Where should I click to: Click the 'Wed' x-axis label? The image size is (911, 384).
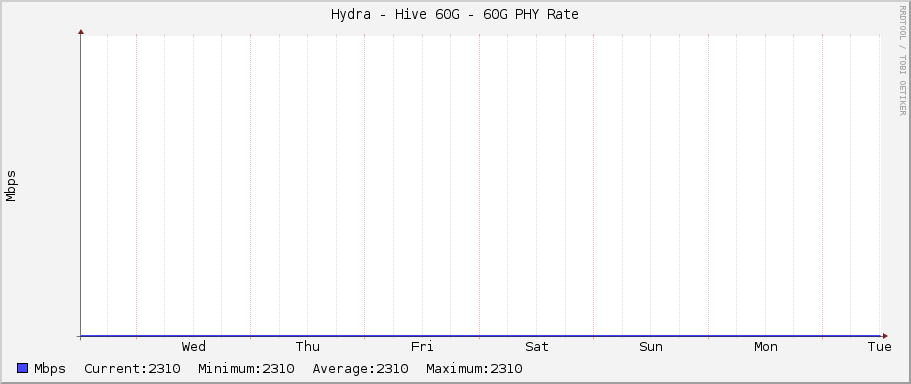[193, 347]
